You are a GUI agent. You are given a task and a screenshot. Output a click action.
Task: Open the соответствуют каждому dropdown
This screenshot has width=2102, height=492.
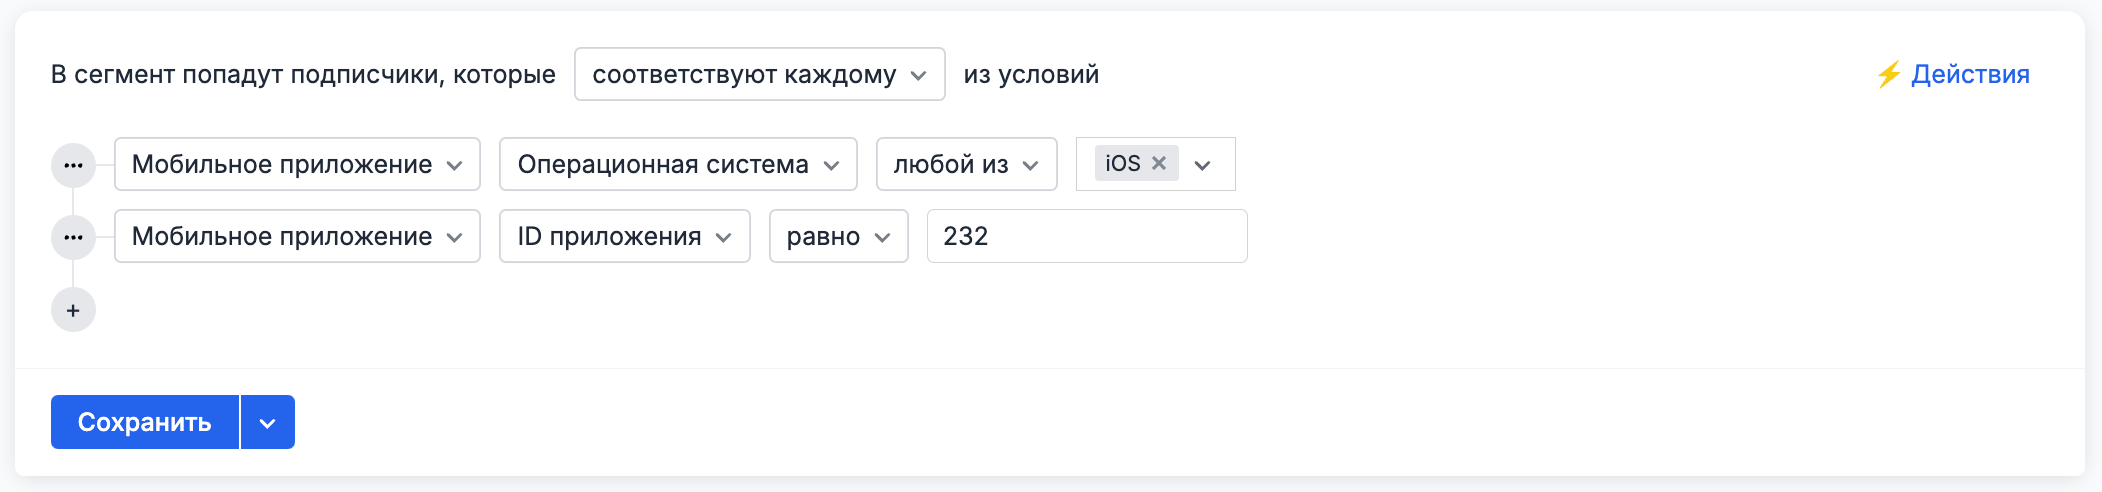[x=744, y=75]
